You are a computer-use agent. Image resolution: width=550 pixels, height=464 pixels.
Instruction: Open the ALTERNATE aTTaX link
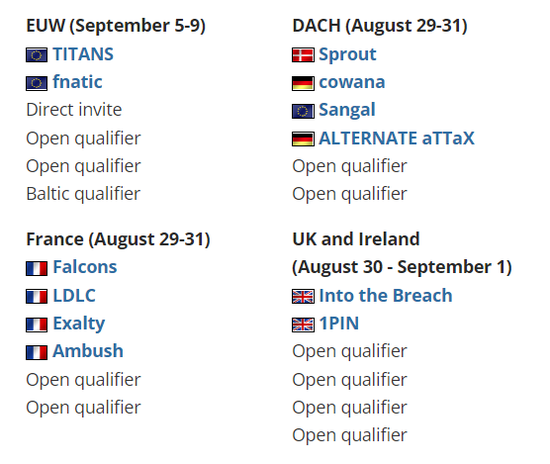tap(397, 138)
